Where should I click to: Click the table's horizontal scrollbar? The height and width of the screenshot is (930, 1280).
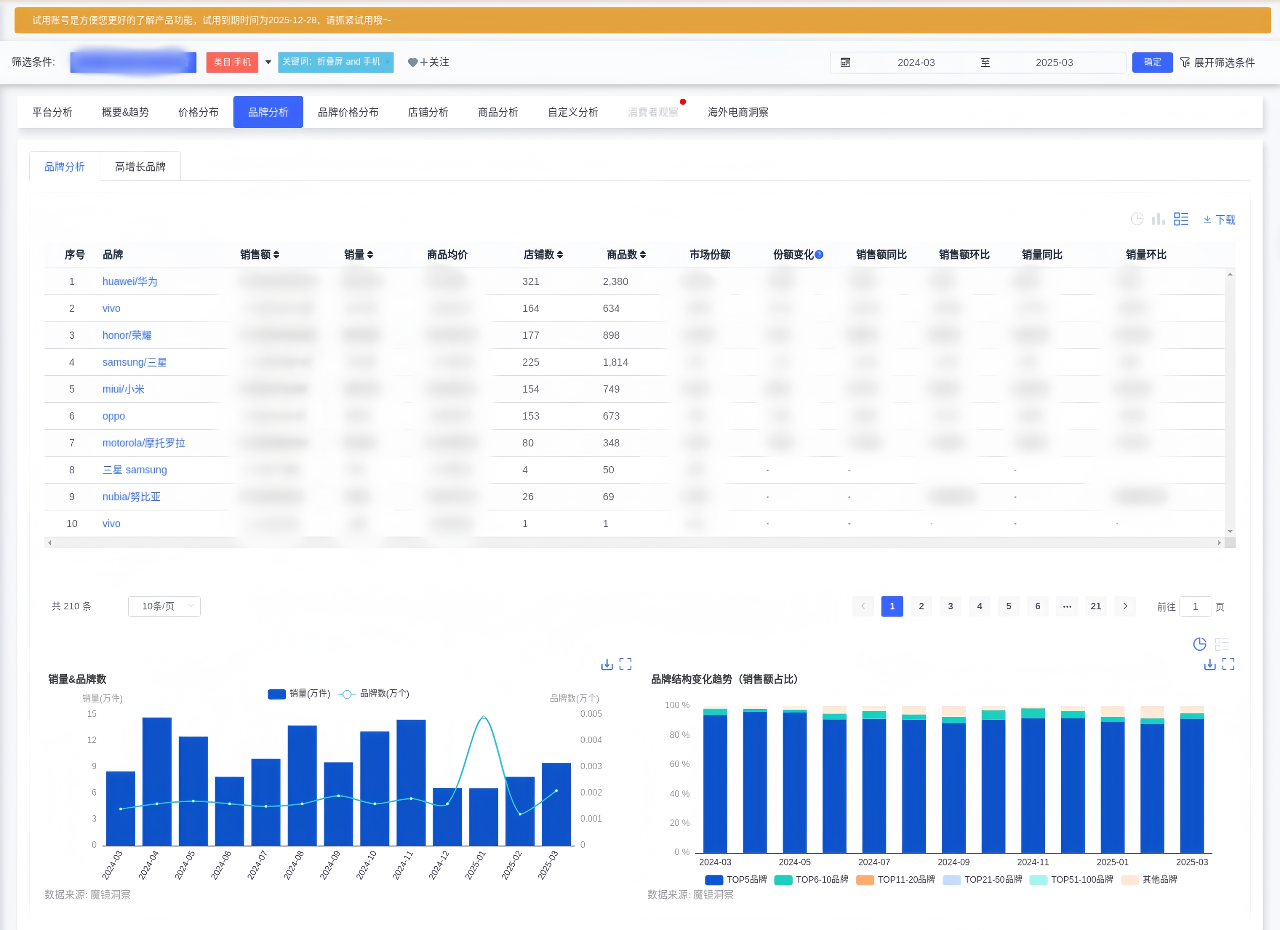coord(634,543)
